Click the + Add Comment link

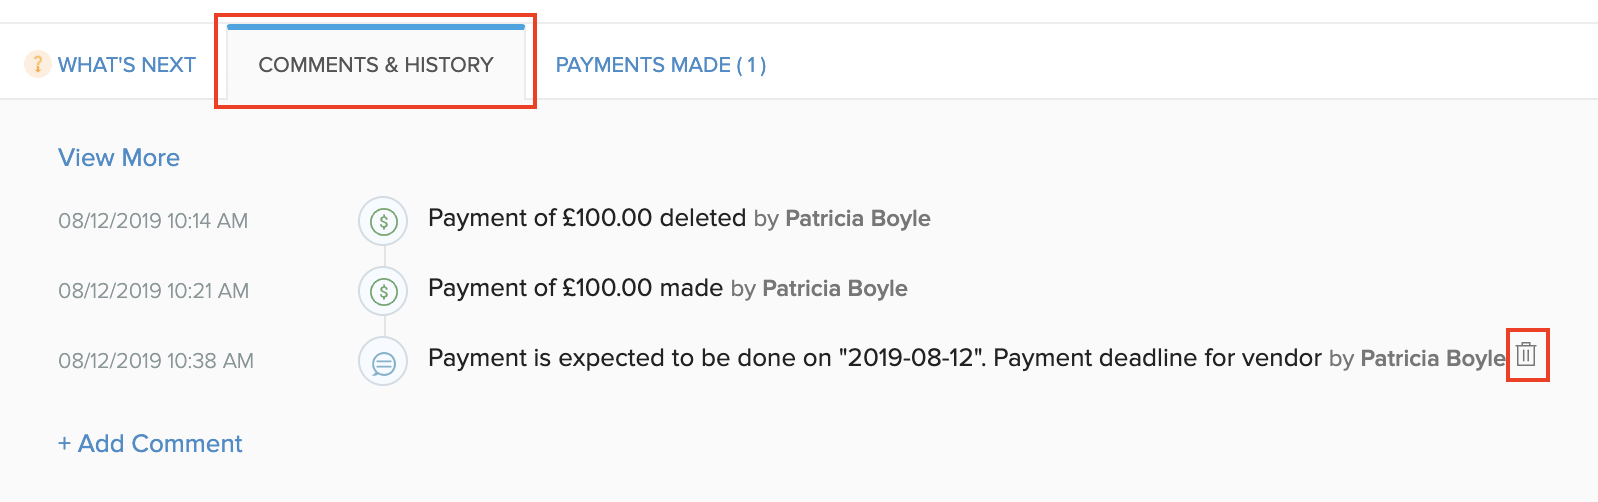[x=150, y=443]
